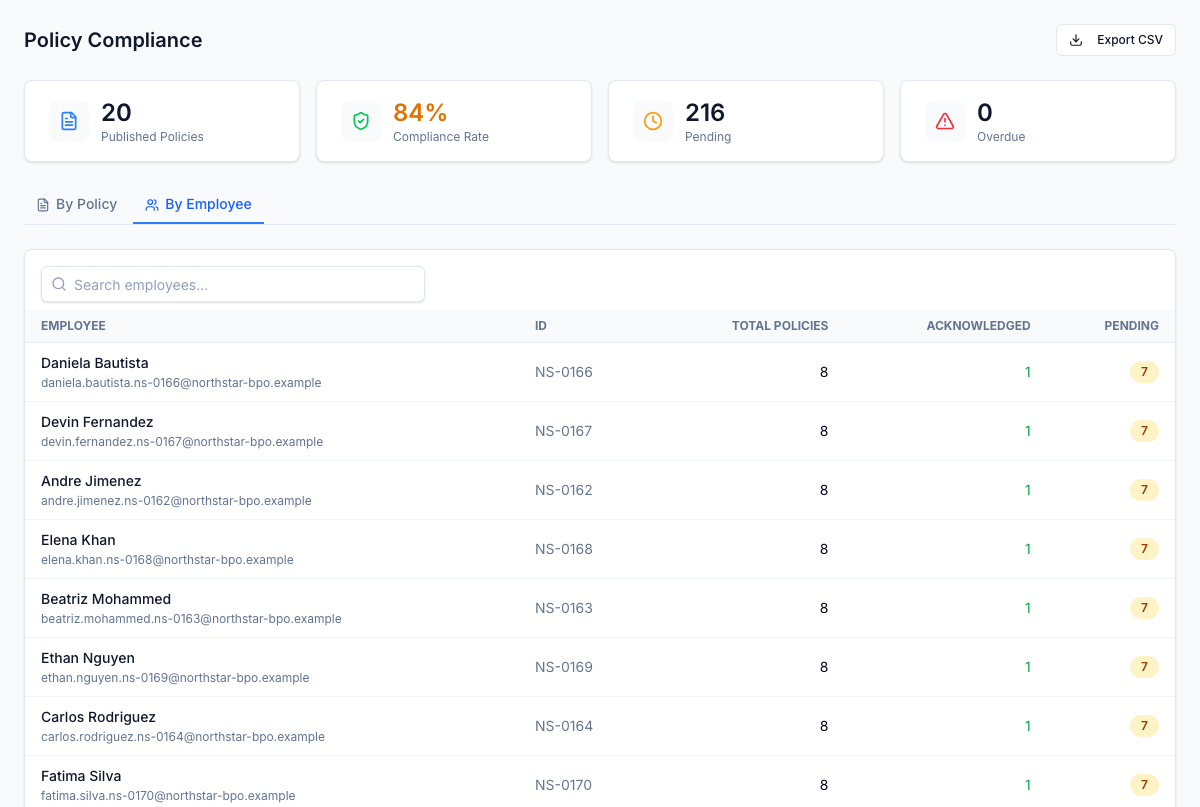Click the Export CSV button
The image size is (1200, 807).
1115,40
